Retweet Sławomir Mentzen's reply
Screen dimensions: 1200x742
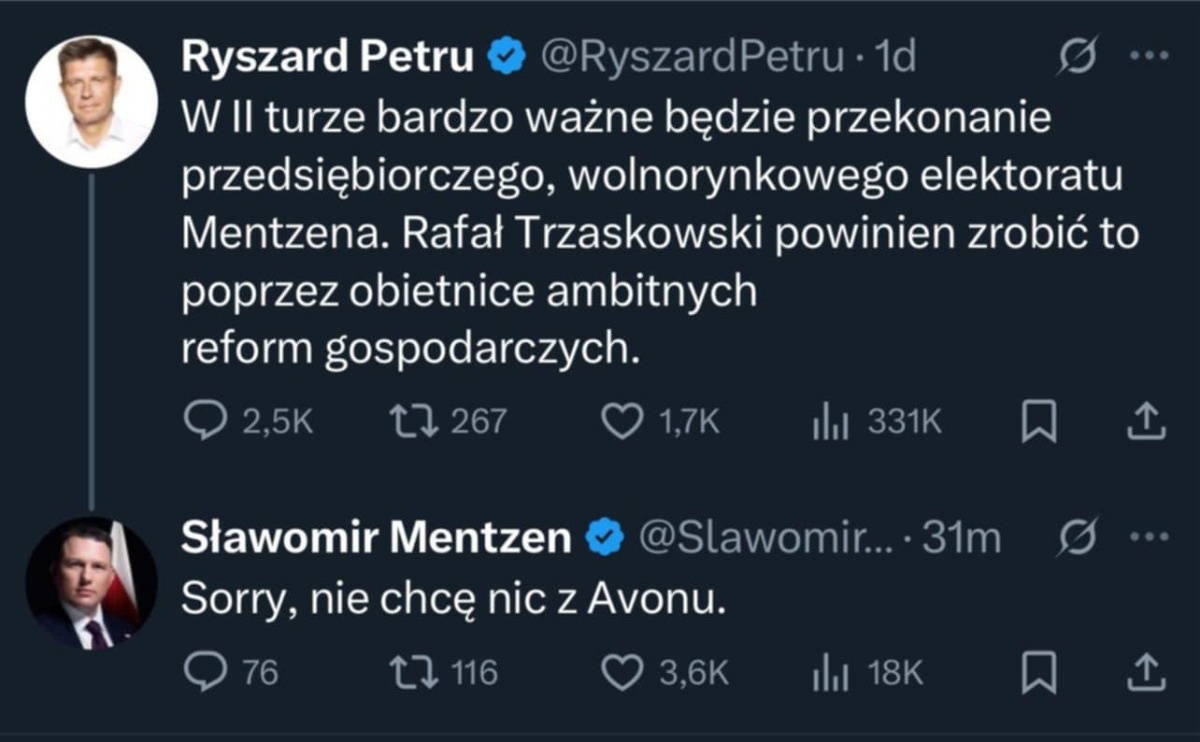(410, 673)
